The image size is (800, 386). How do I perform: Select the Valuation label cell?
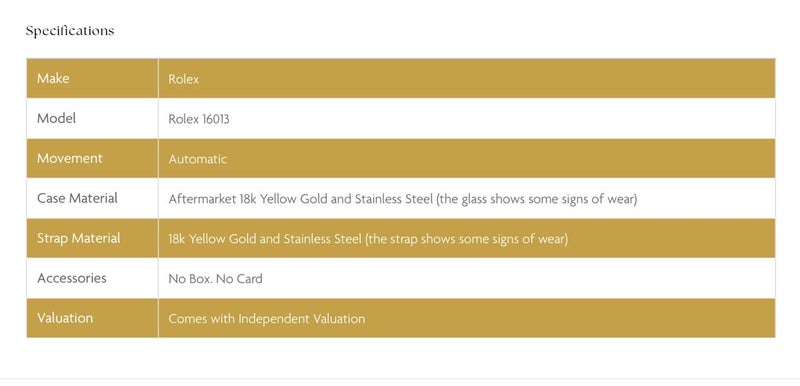92,318
